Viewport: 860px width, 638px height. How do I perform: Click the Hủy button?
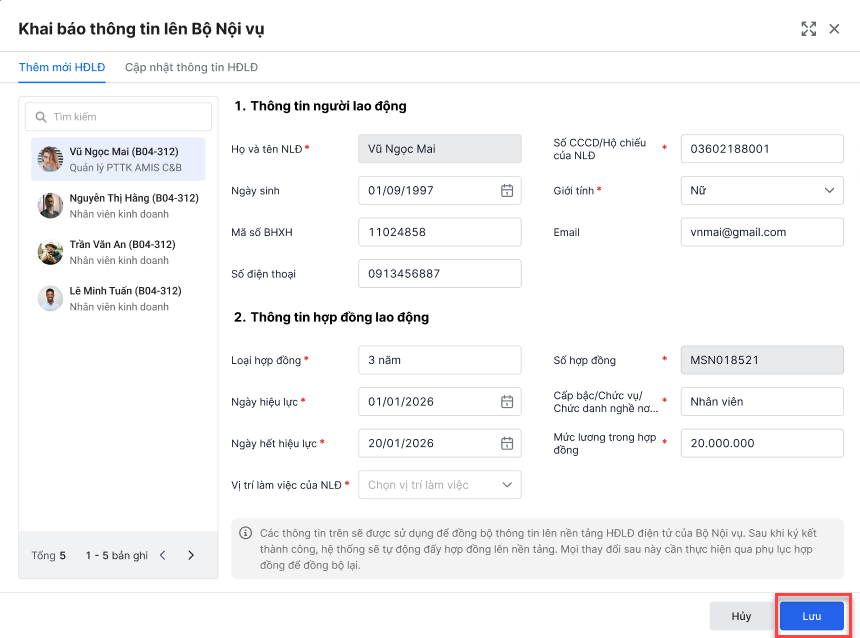tap(741, 616)
